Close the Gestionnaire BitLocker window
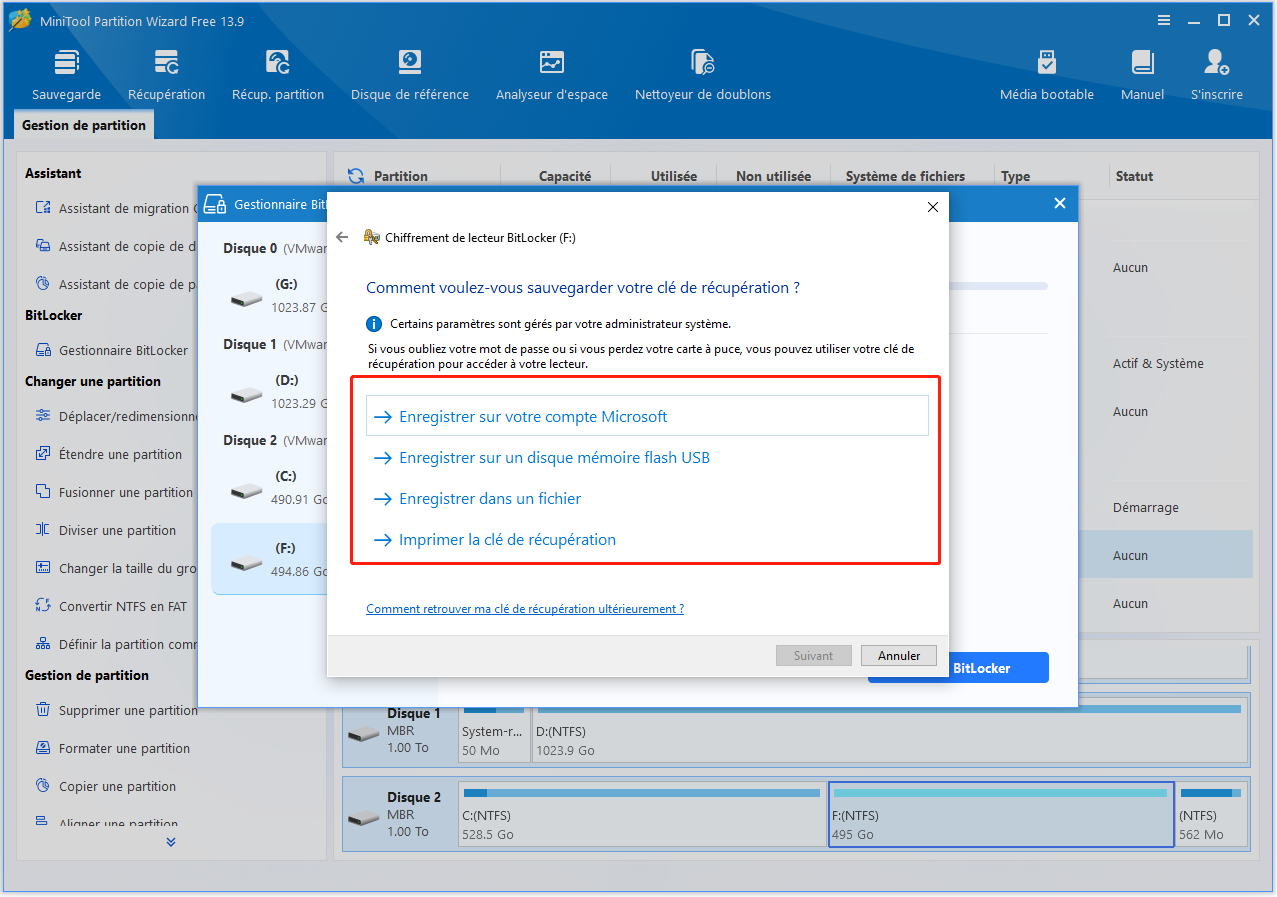This screenshot has width=1277, height=897. click(x=1060, y=203)
